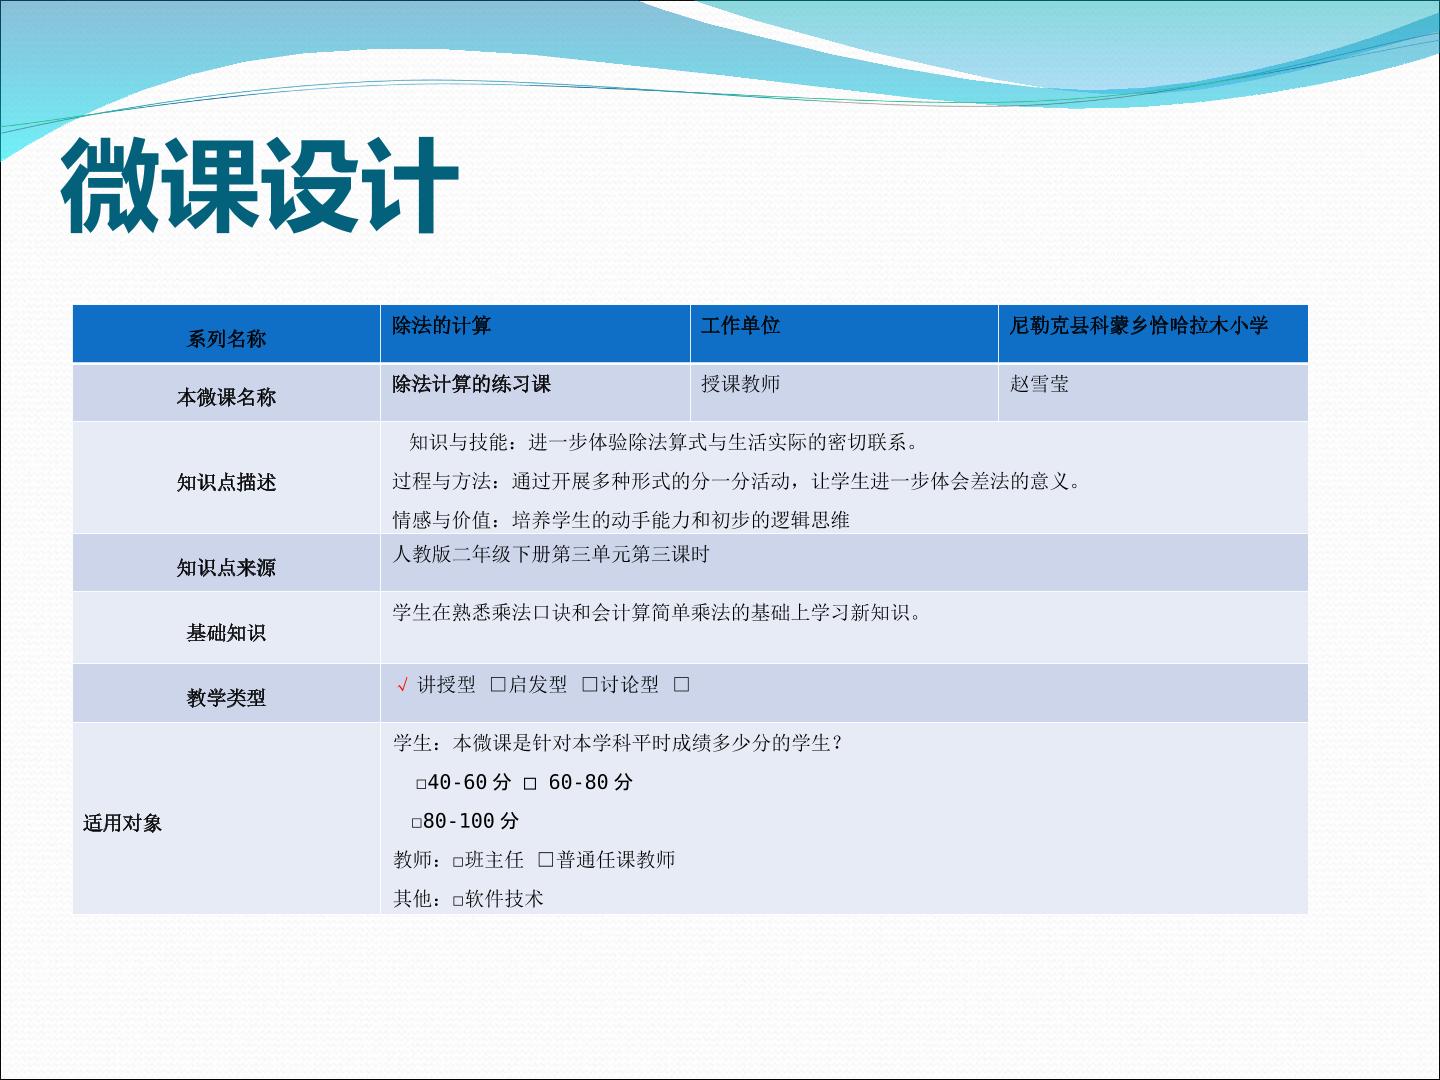Select the 60-80 分 score checkbox
This screenshot has height=1080, width=1440.
click(x=530, y=784)
